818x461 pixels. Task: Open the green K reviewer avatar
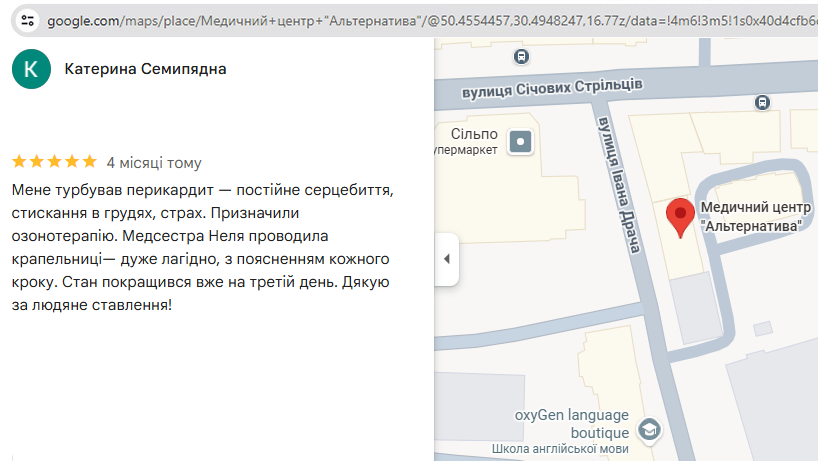pos(30,69)
